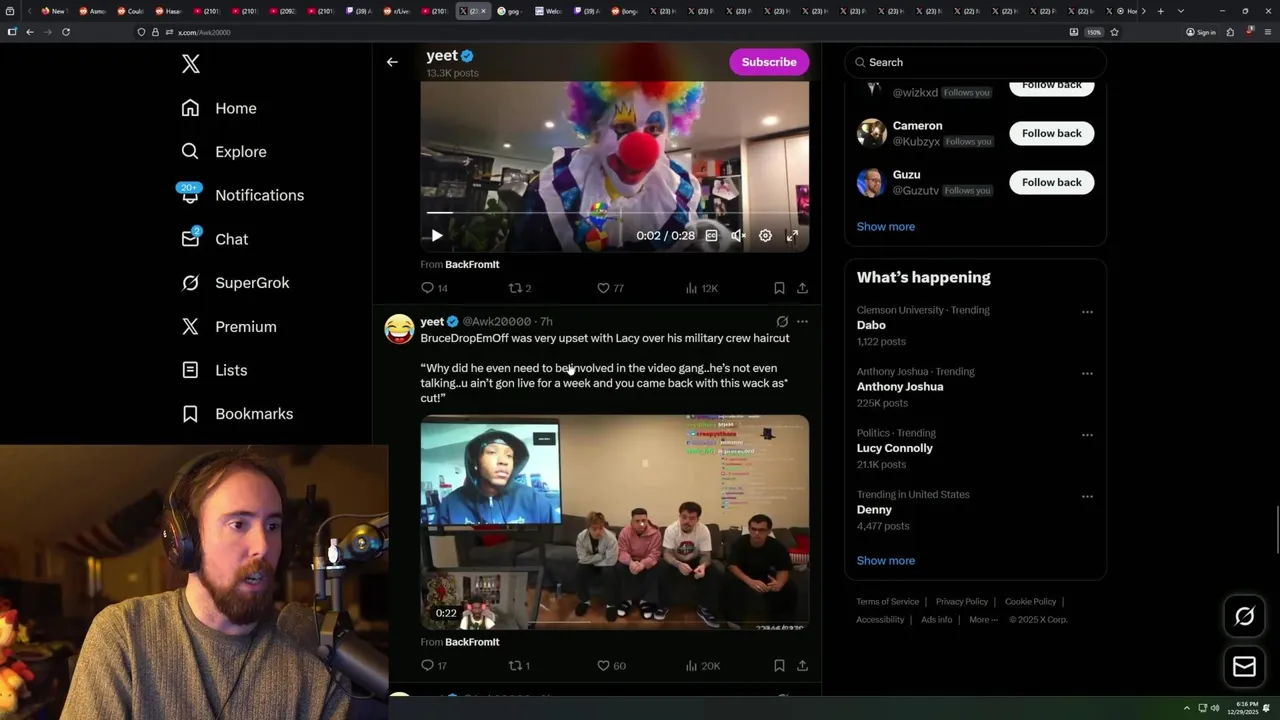Bookmark this page with the star icon
Image resolution: width=1280 pixels, height=720 pixels.
(1114, 32)
